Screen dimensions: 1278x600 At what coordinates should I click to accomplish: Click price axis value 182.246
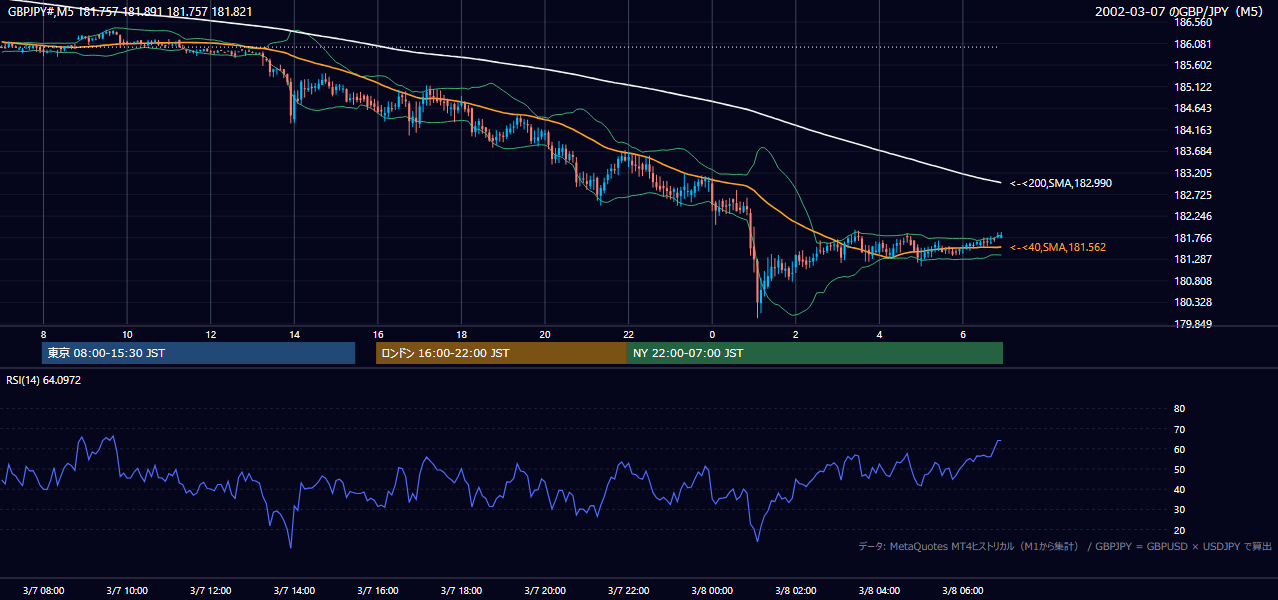[1192, 216]
